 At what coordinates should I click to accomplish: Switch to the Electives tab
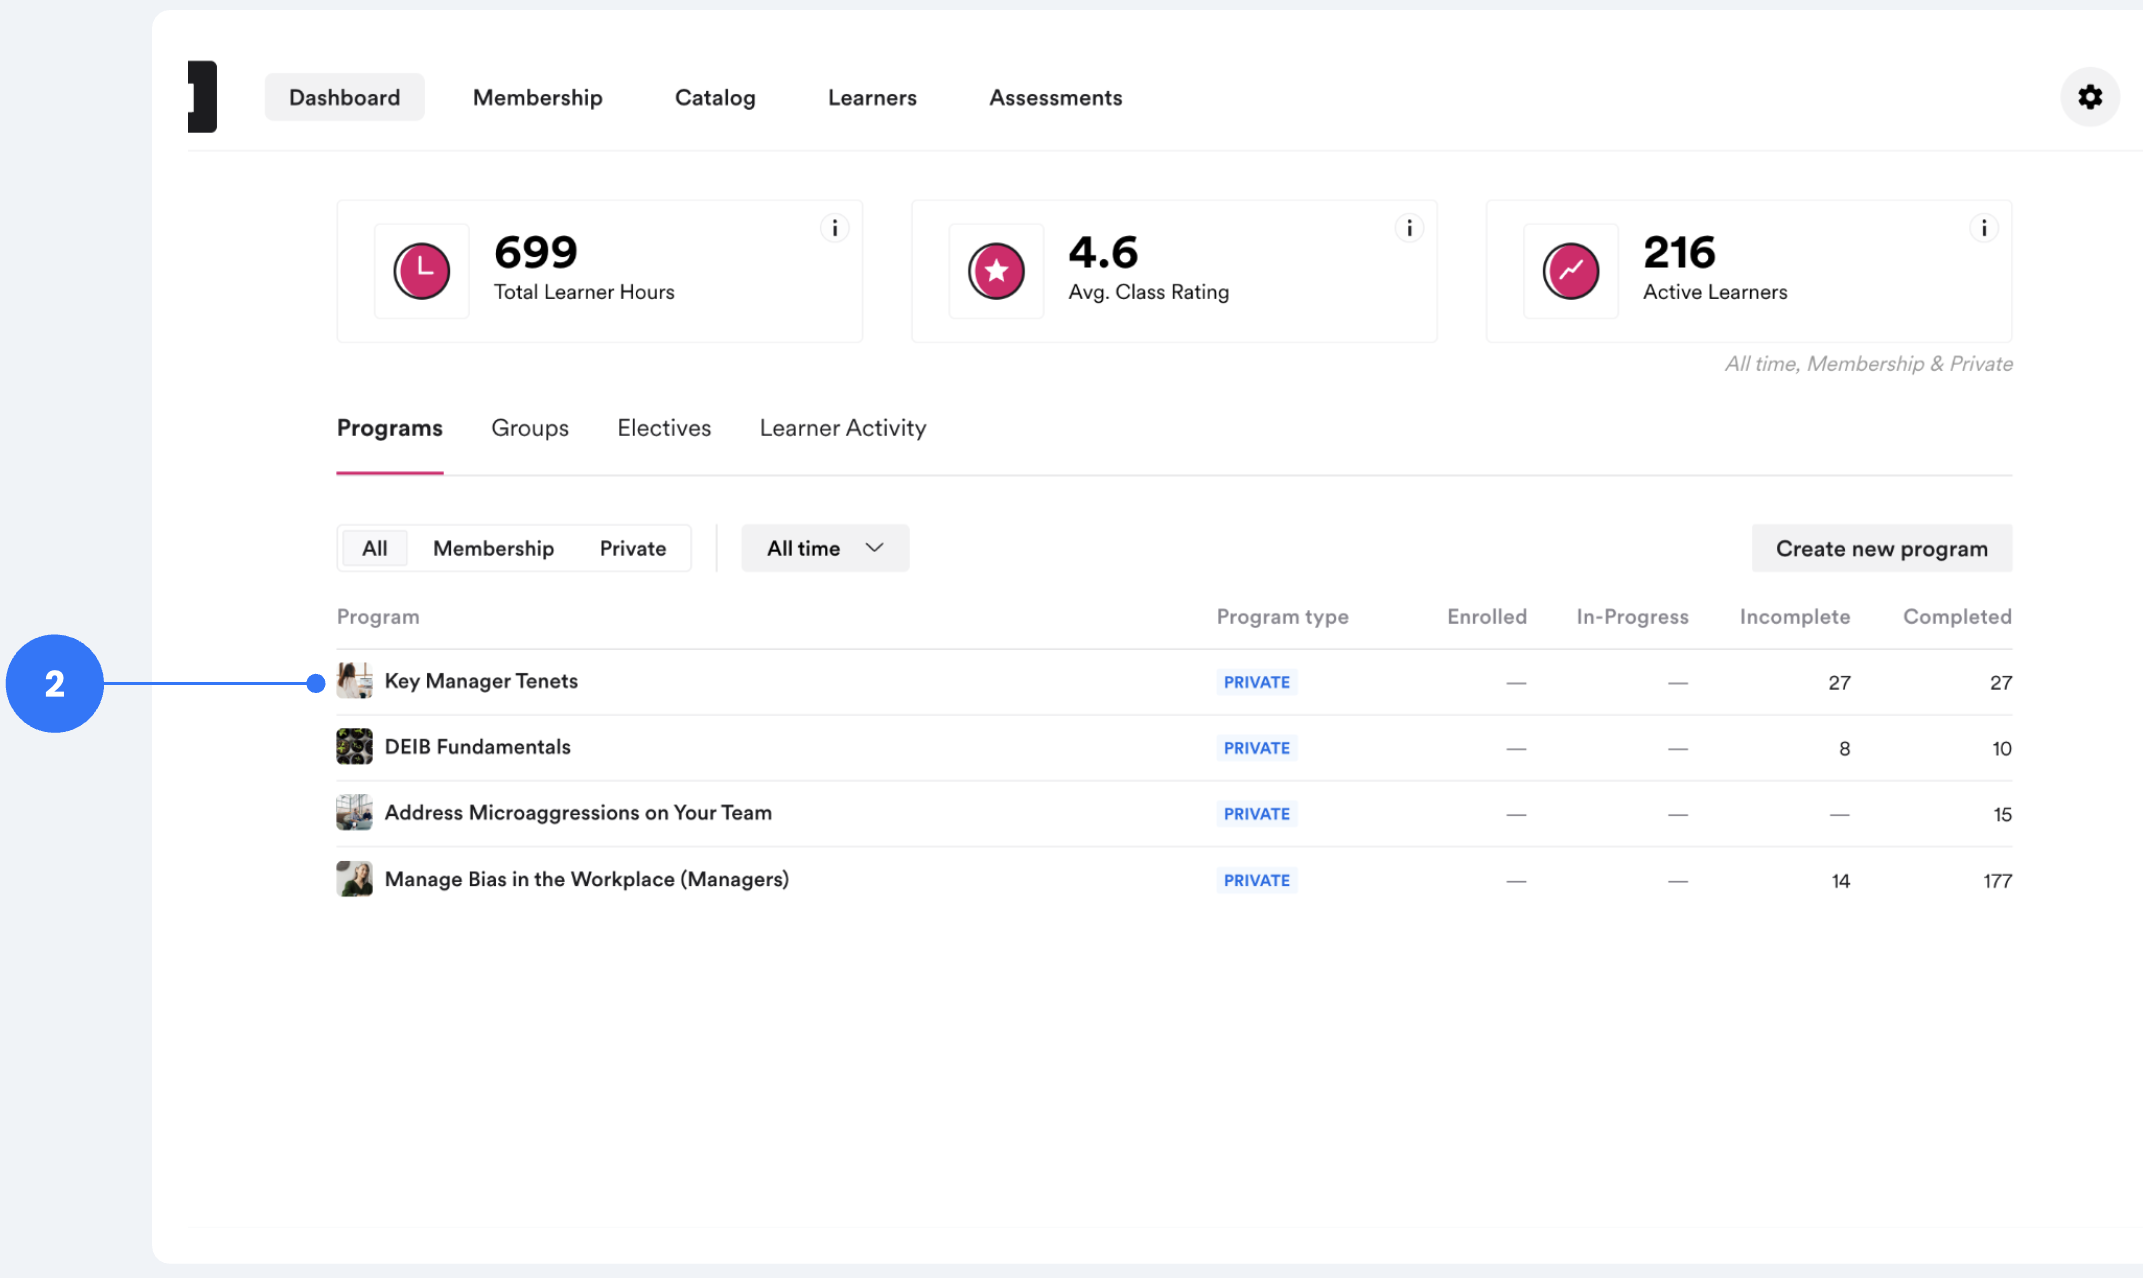[x=664, y=428]
